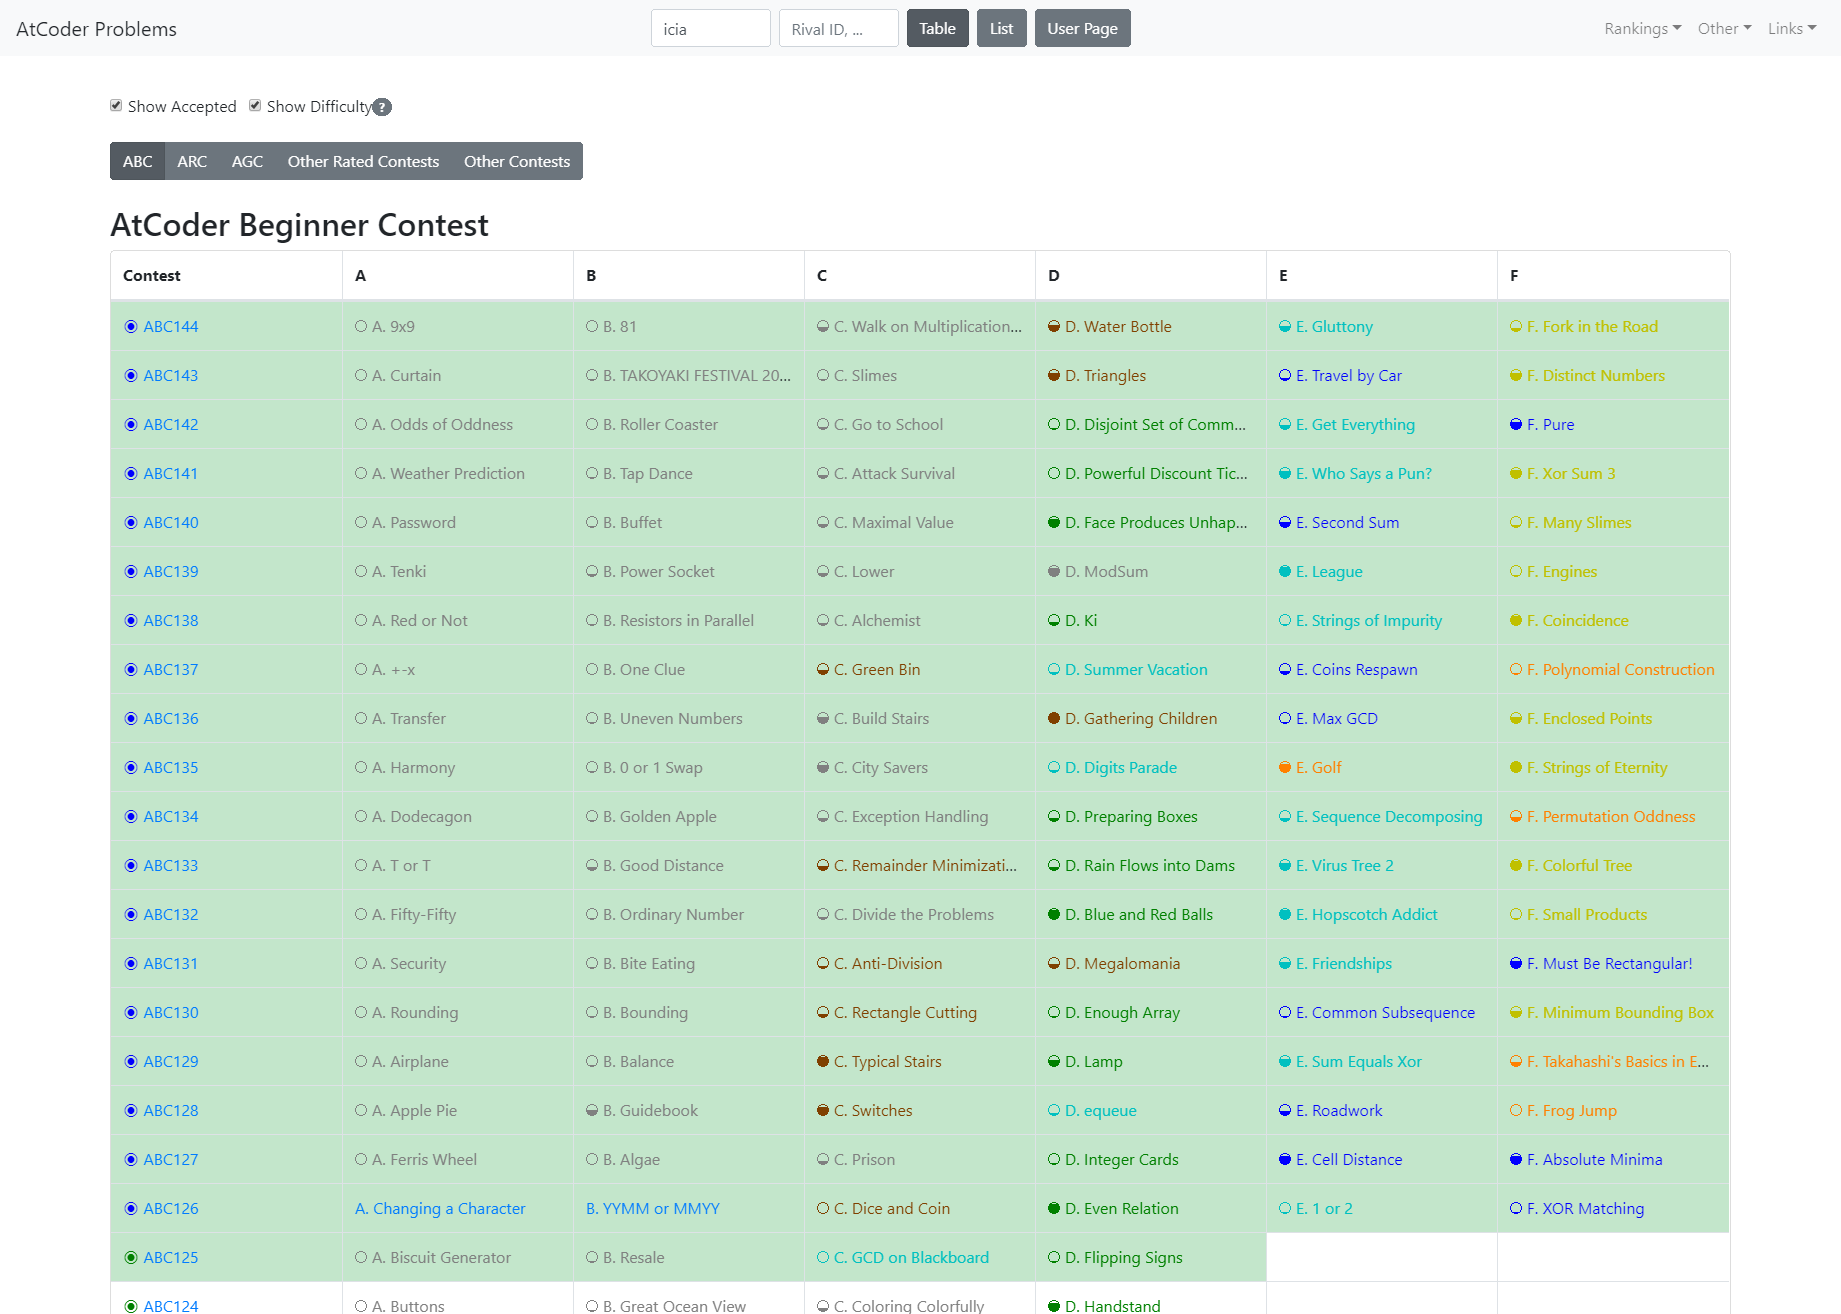This screenshot has height=1314, width=1841.
Task: Open problem D. Rain Flows into Dams
Action: [1150, 866]
